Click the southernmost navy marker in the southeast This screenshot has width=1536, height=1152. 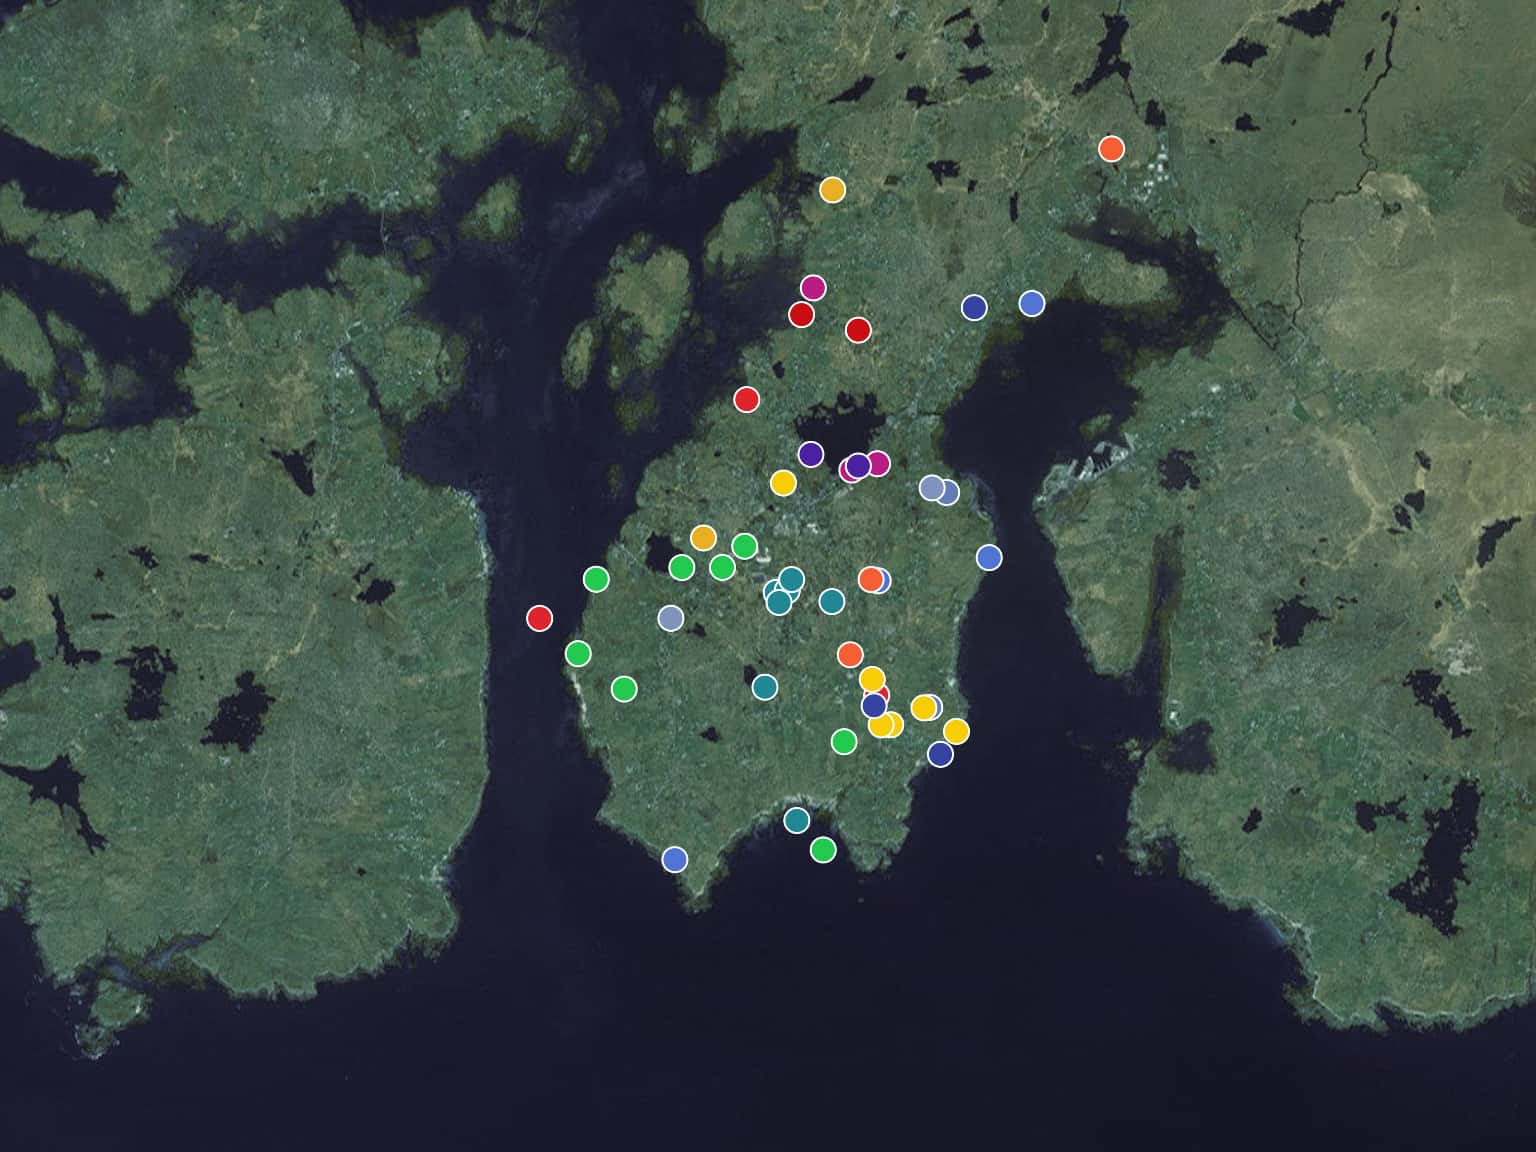(940, 754)
